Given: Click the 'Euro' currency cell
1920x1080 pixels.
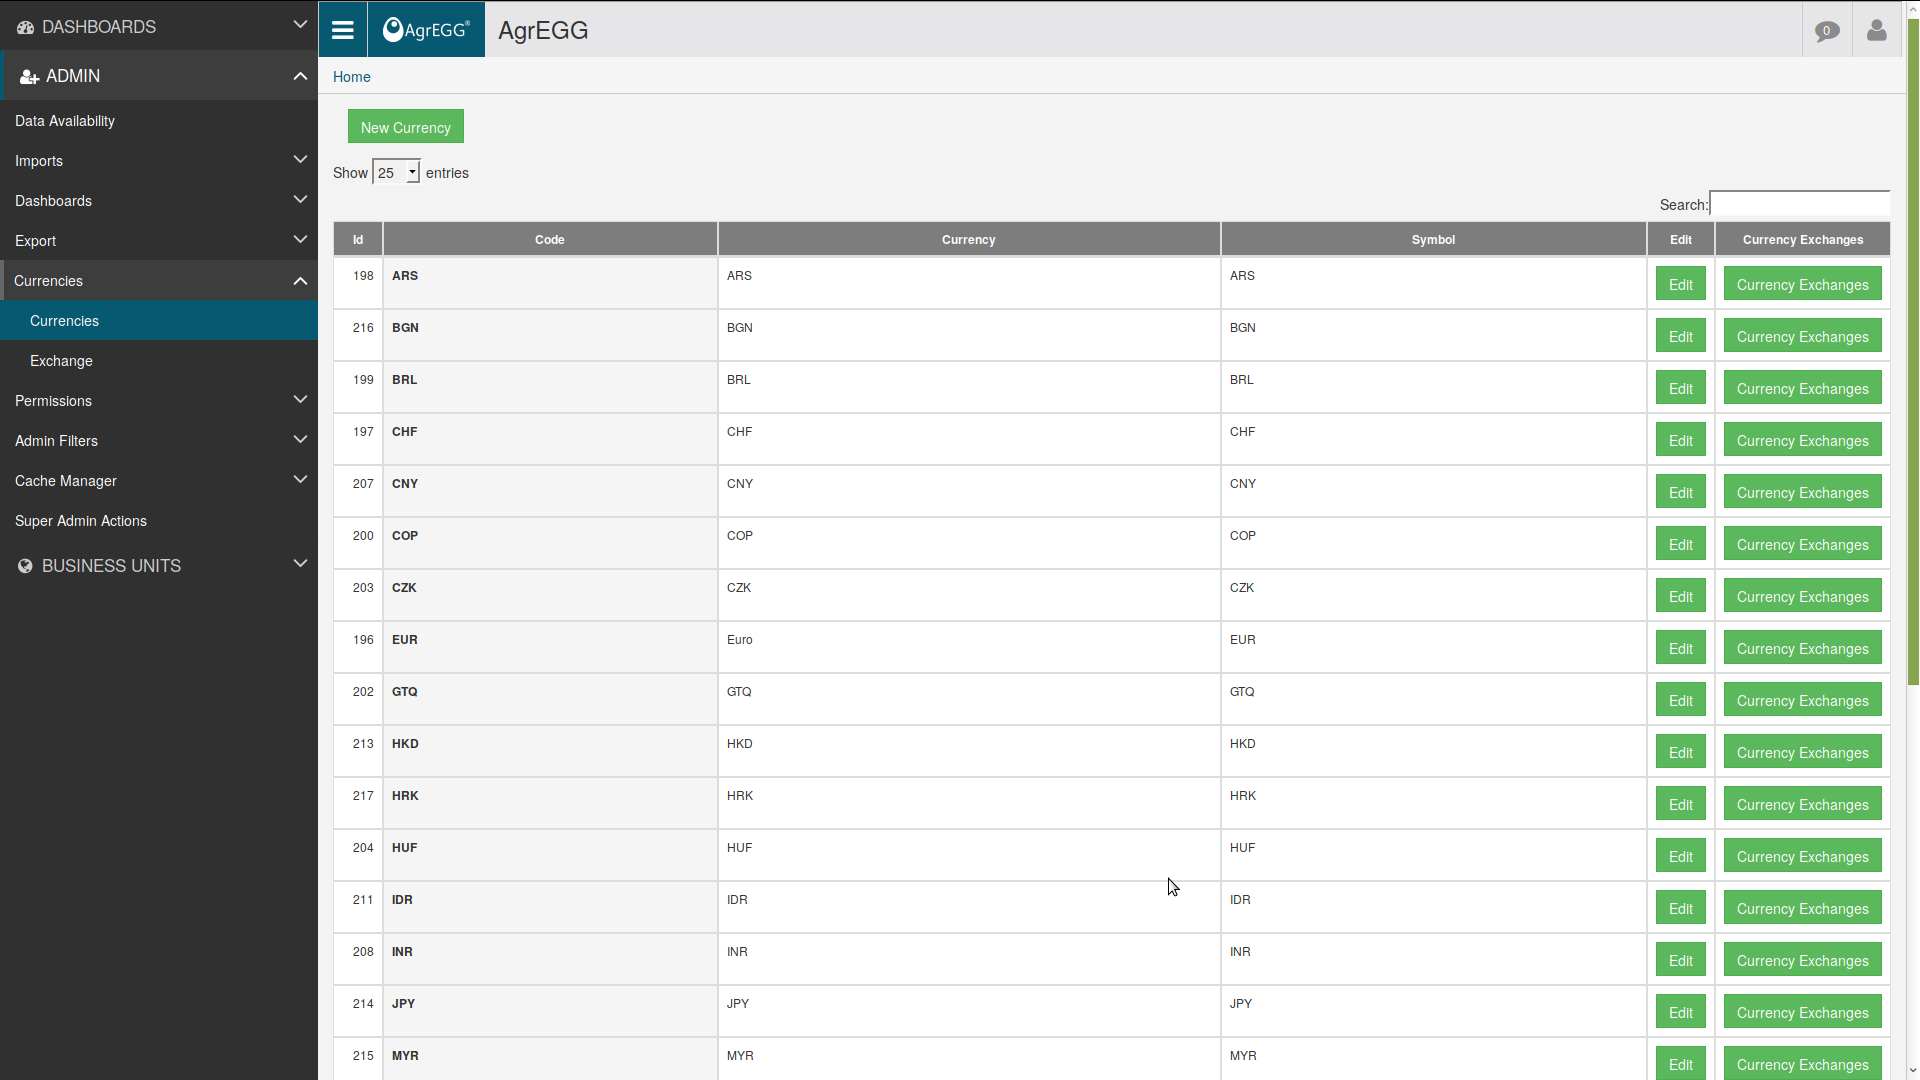Looking at the screenshot, I should point(969,647).
